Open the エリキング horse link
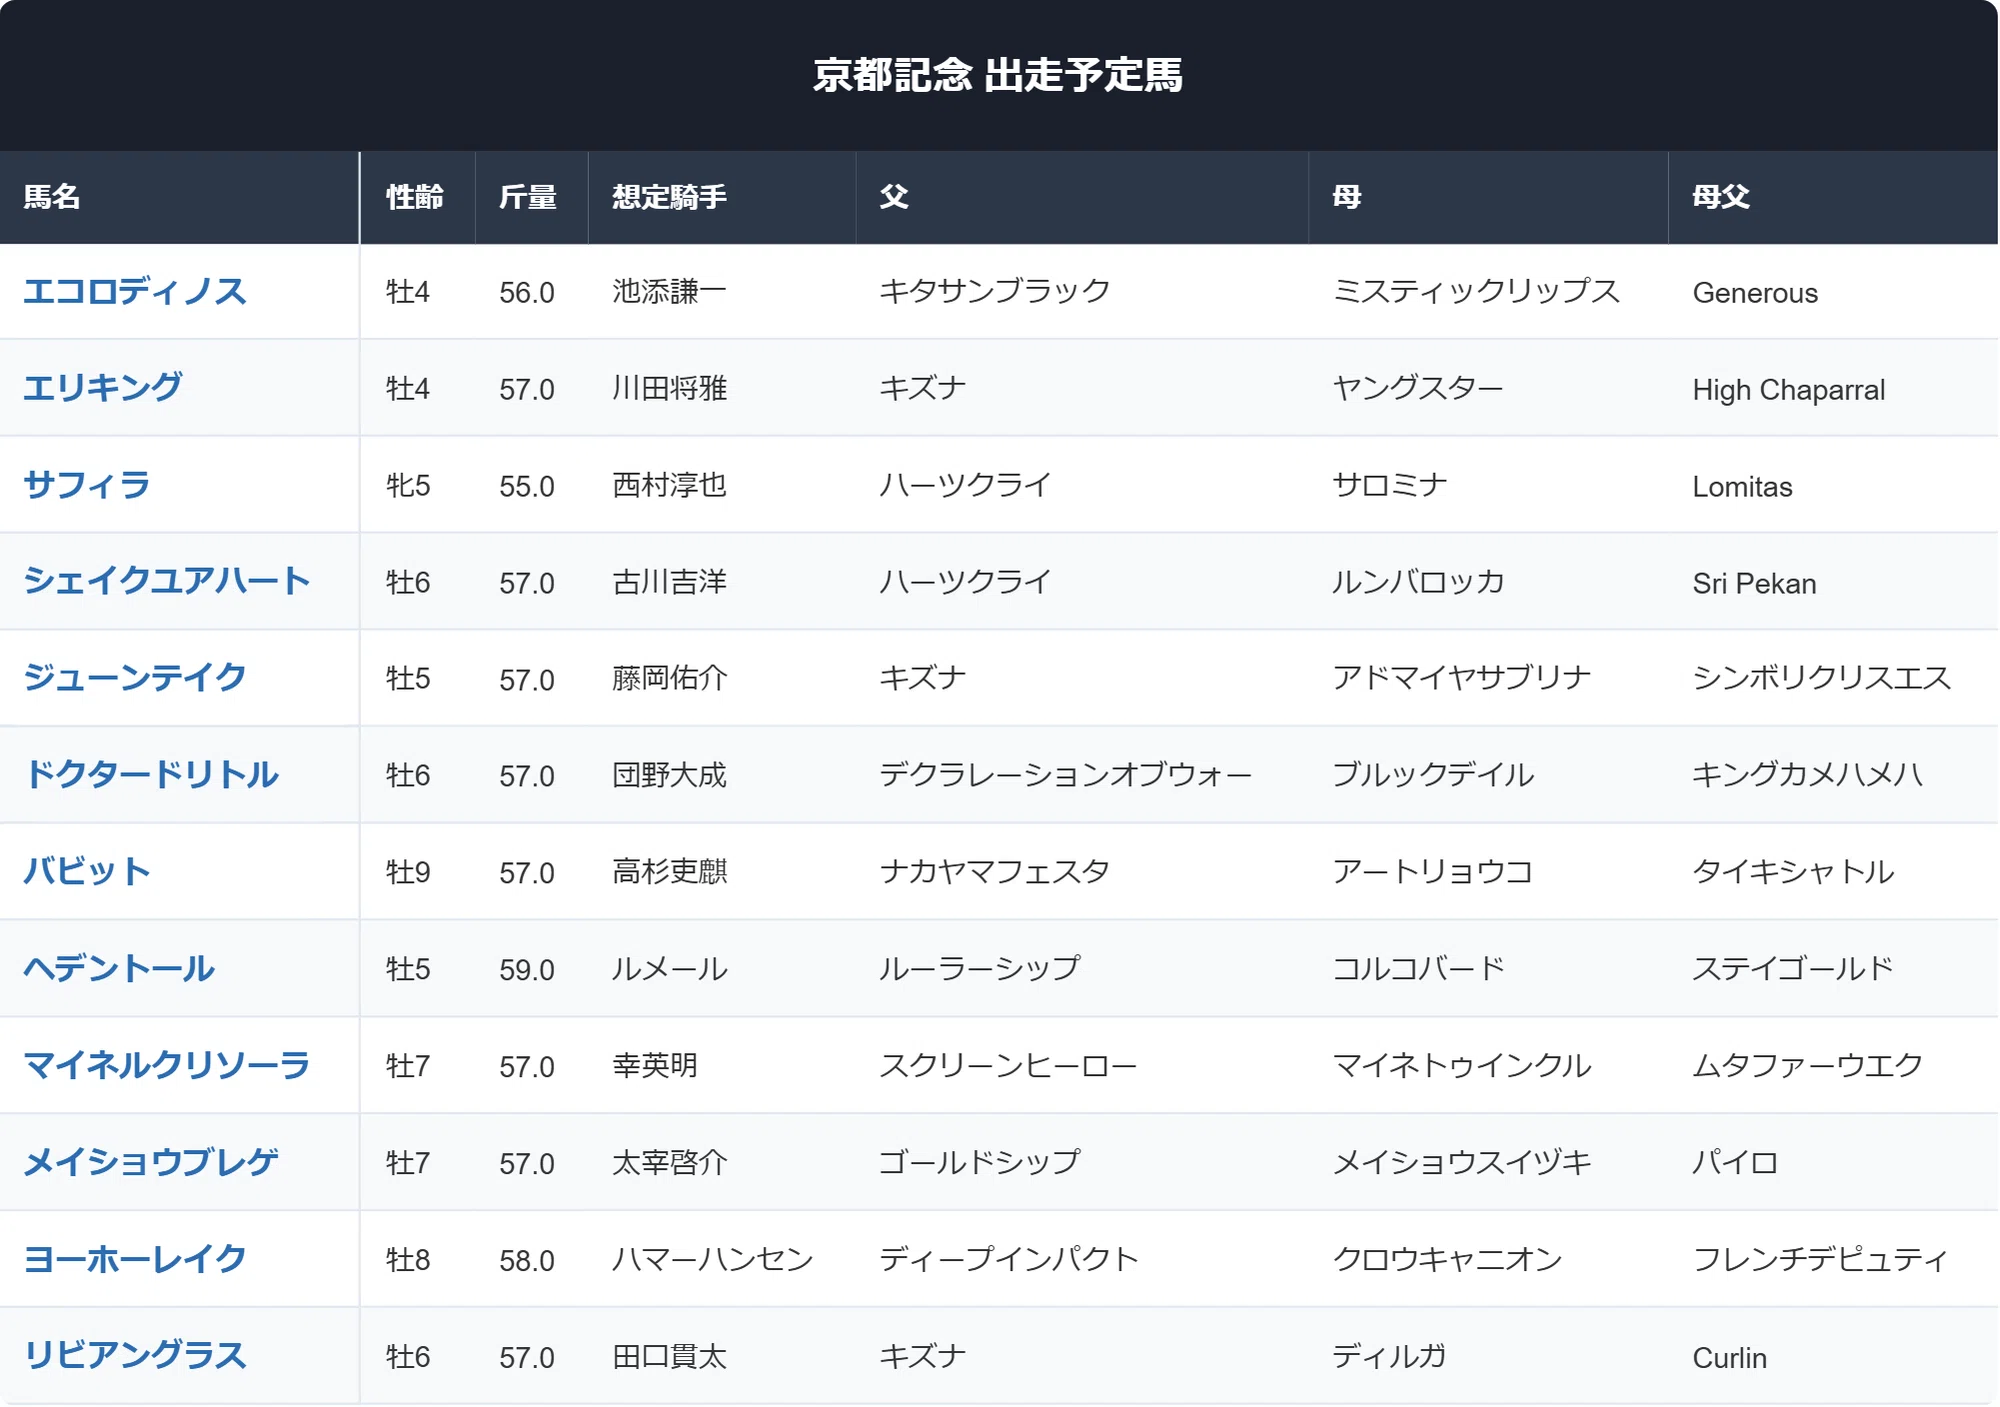 coord(103,388)
